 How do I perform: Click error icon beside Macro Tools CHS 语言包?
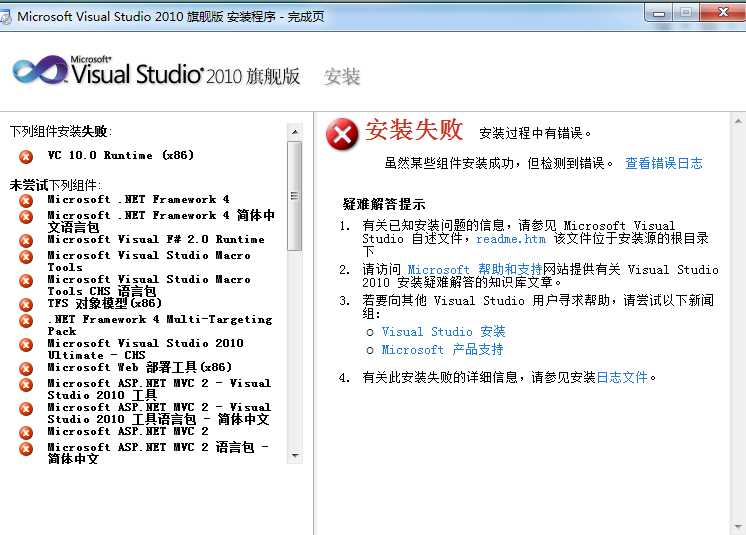click(x=26, y=281)
